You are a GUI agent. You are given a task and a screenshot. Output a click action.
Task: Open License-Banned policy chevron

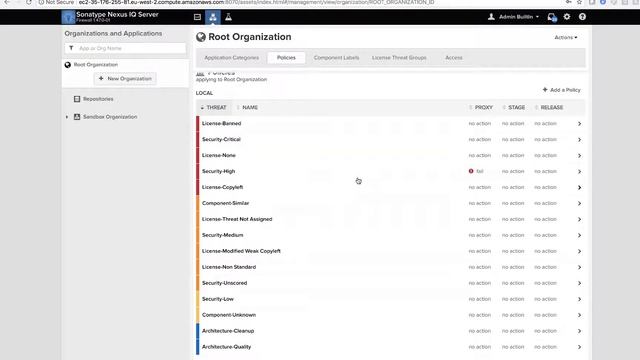[x=579, y=124]
